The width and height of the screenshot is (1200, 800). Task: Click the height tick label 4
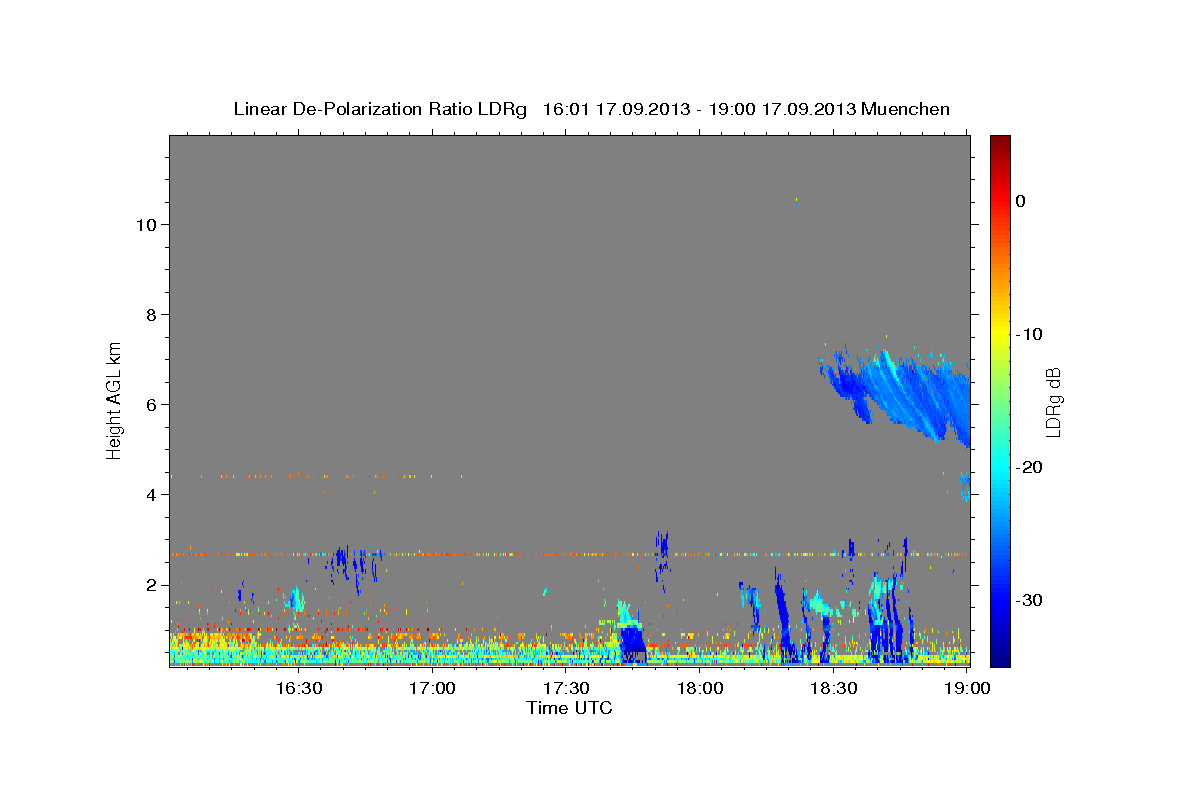pyautogui.click(x=150, y=495)
